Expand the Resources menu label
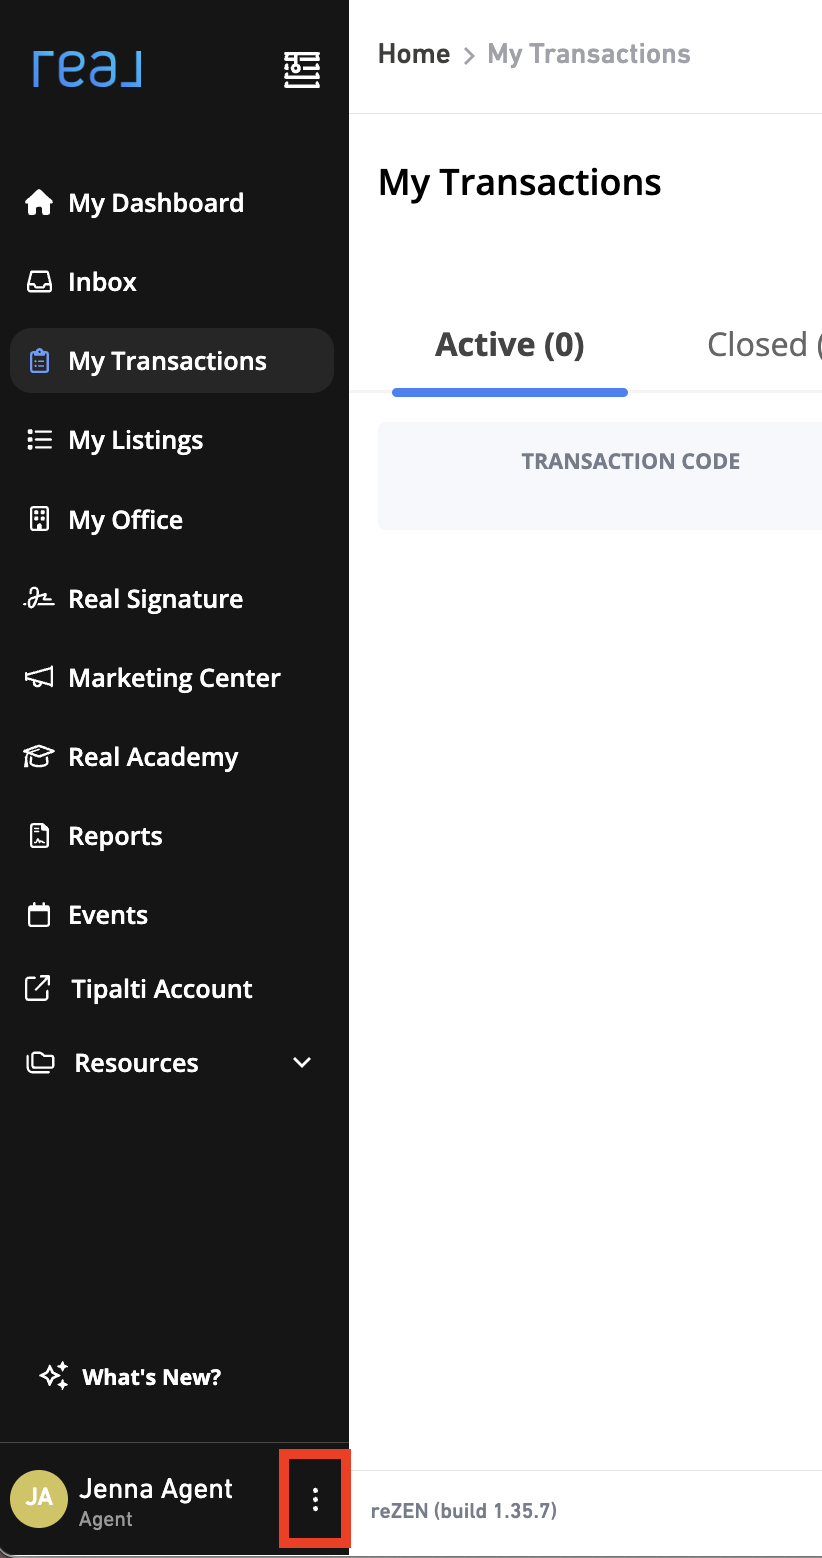The width and height of the screenshot is (822, 1558). 136,1062
